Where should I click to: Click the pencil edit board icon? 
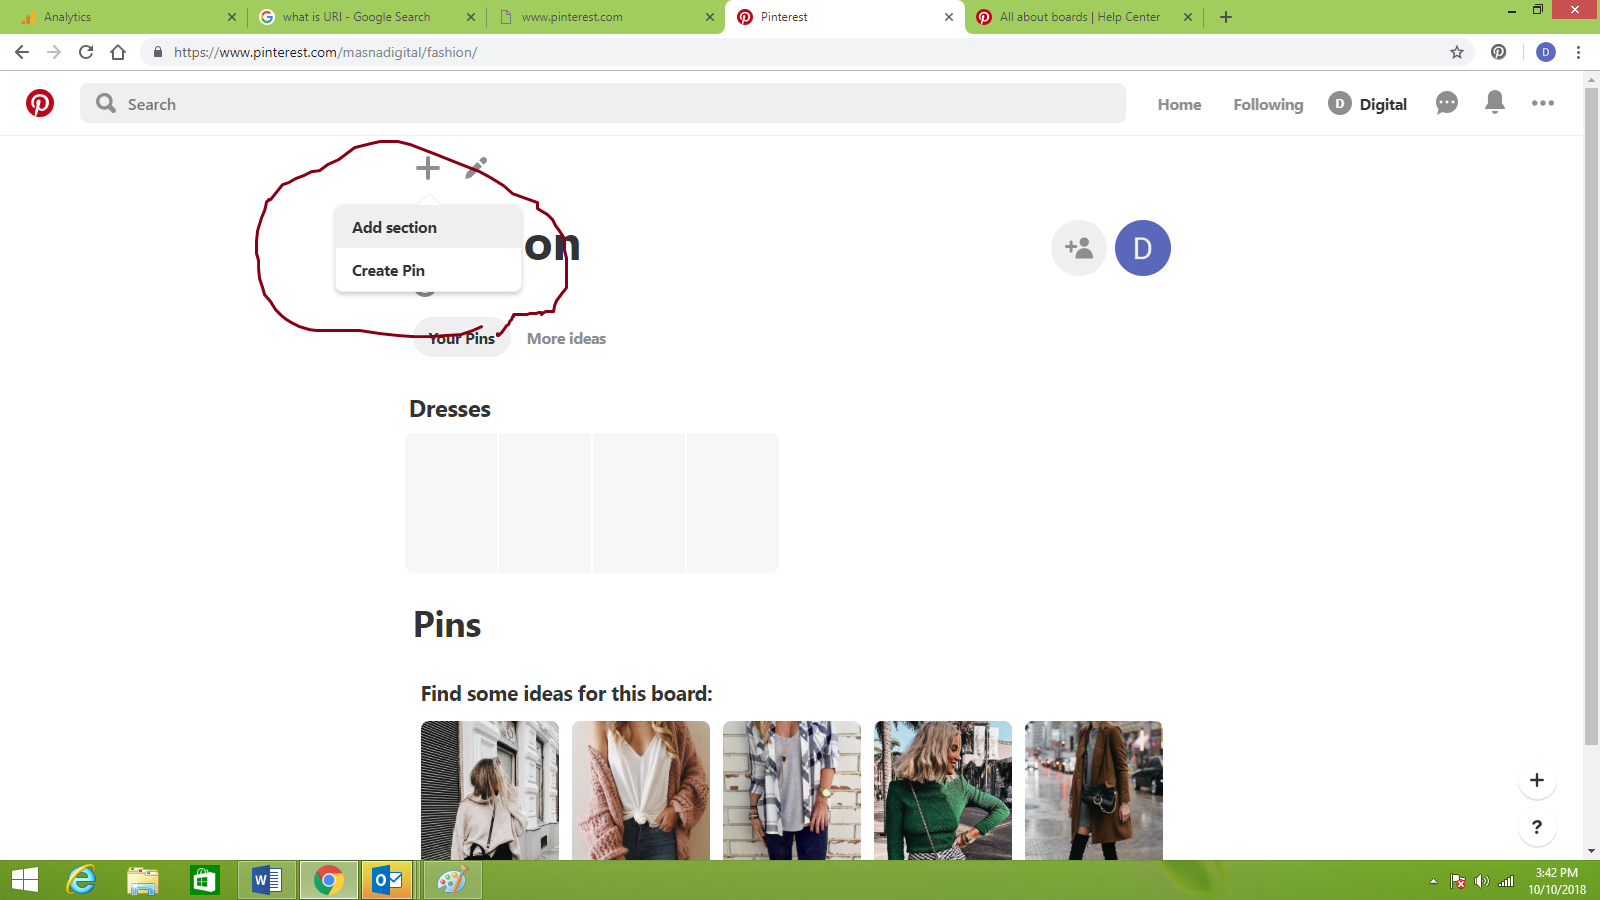point(476,167)
